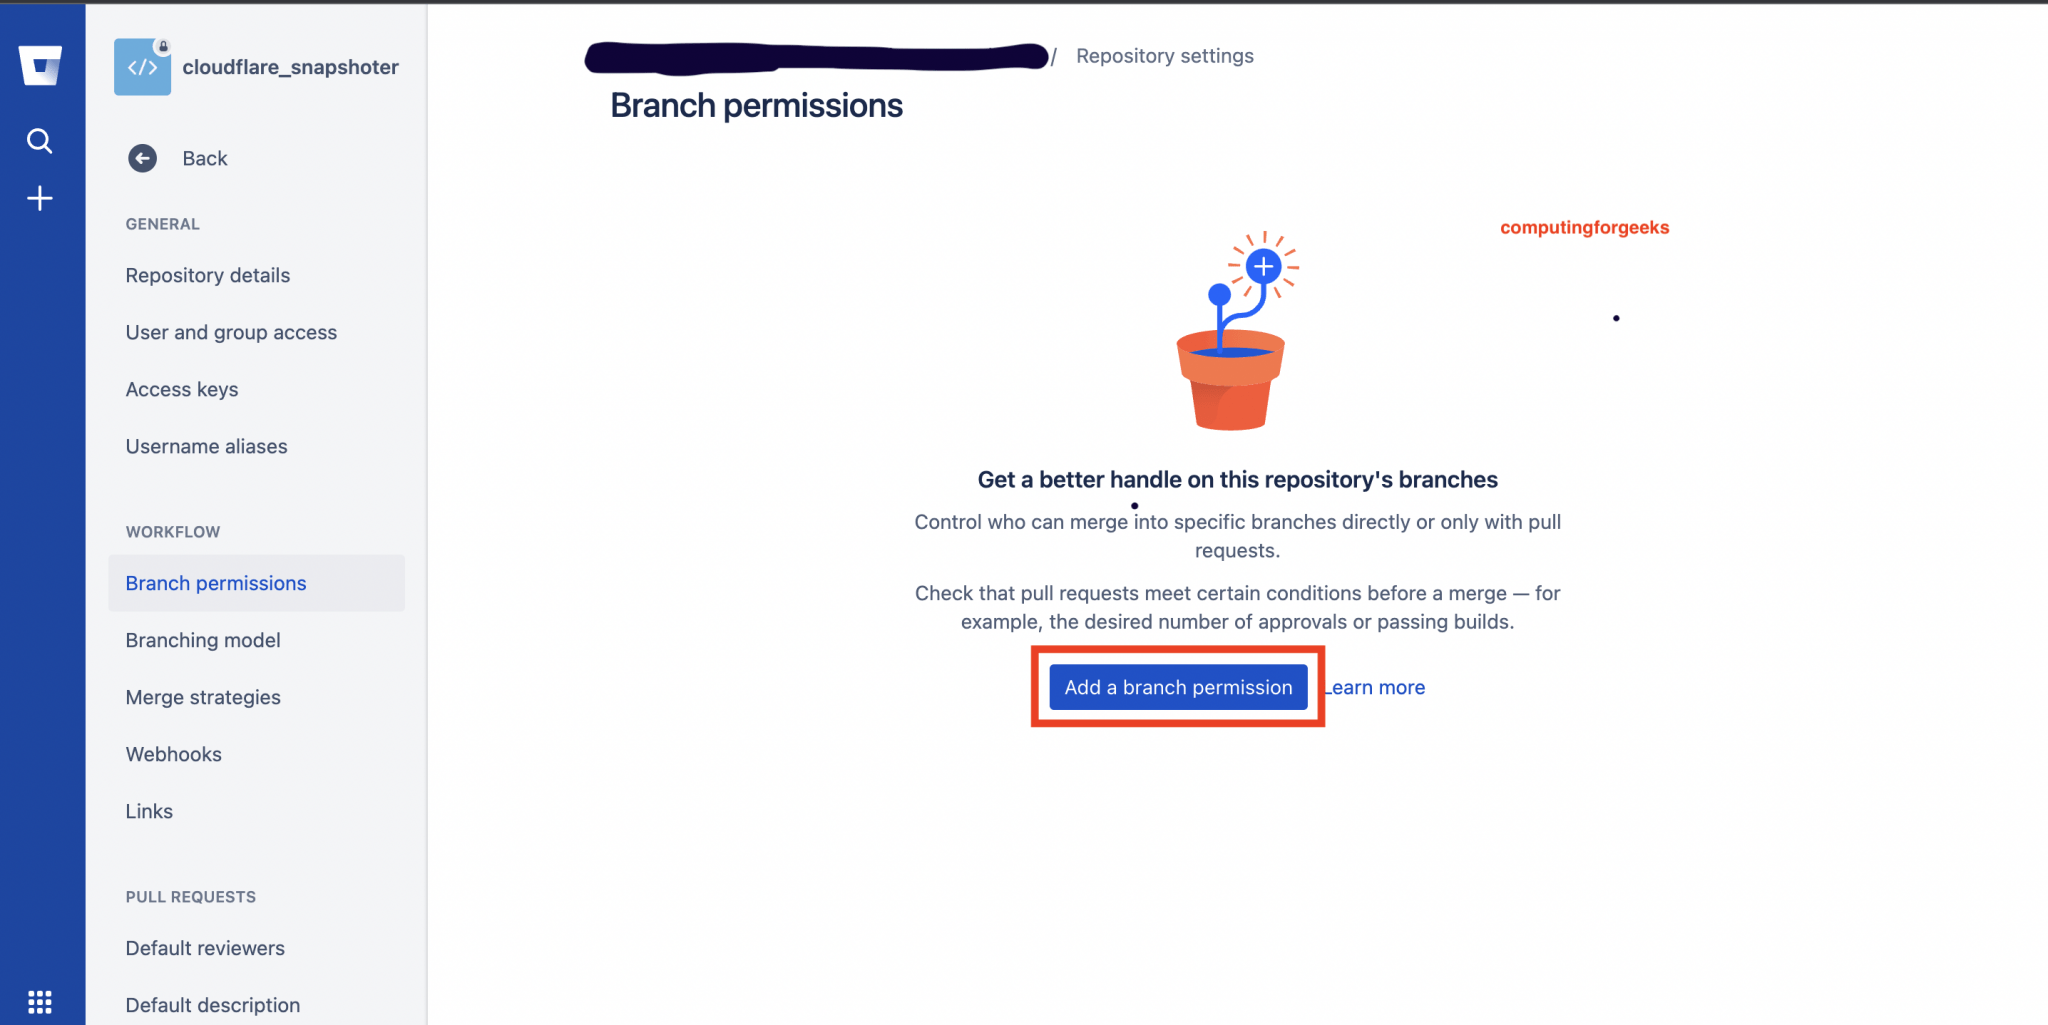Open Repository details settings
The image size is (2048, 1025).
(208, 275)
